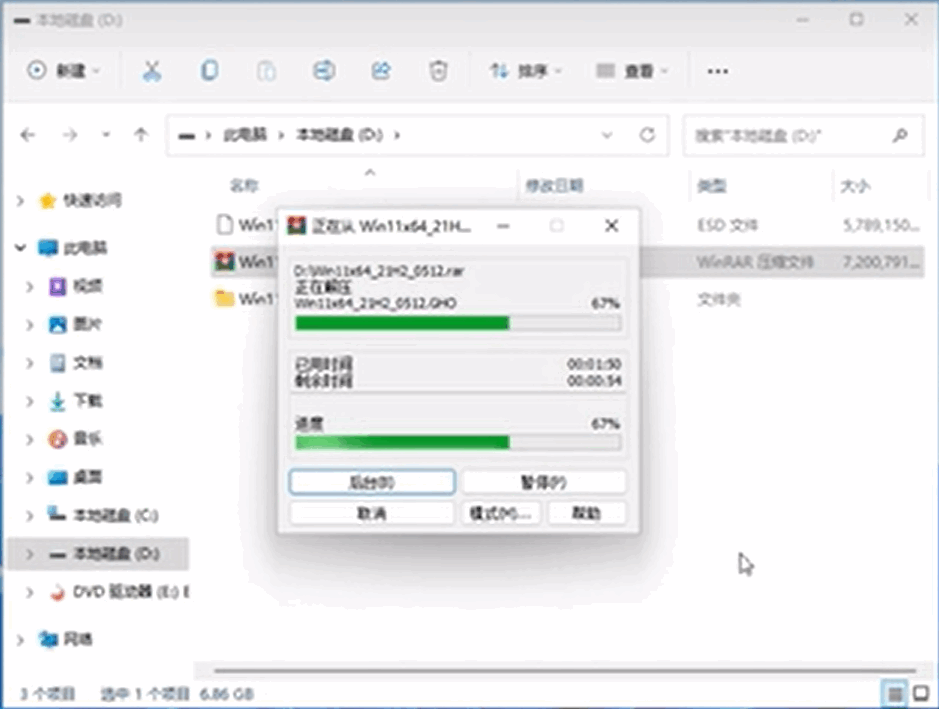This screenshot has height=709, width=939.
Task: Click the drive icon in address bar
Action: pyautogui.click(x=186, y=136)
